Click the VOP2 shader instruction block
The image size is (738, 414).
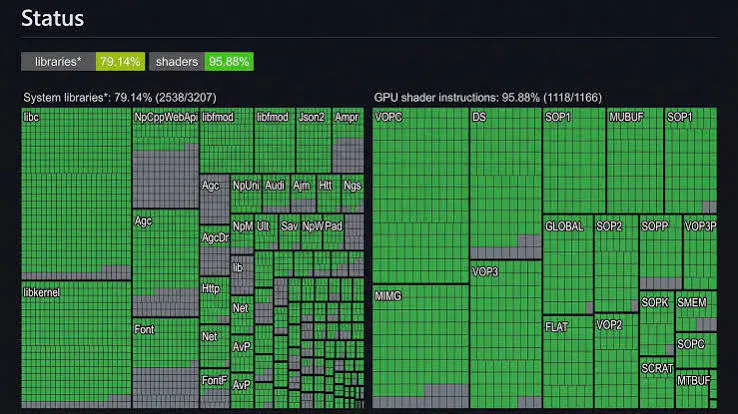click(616, 361)
